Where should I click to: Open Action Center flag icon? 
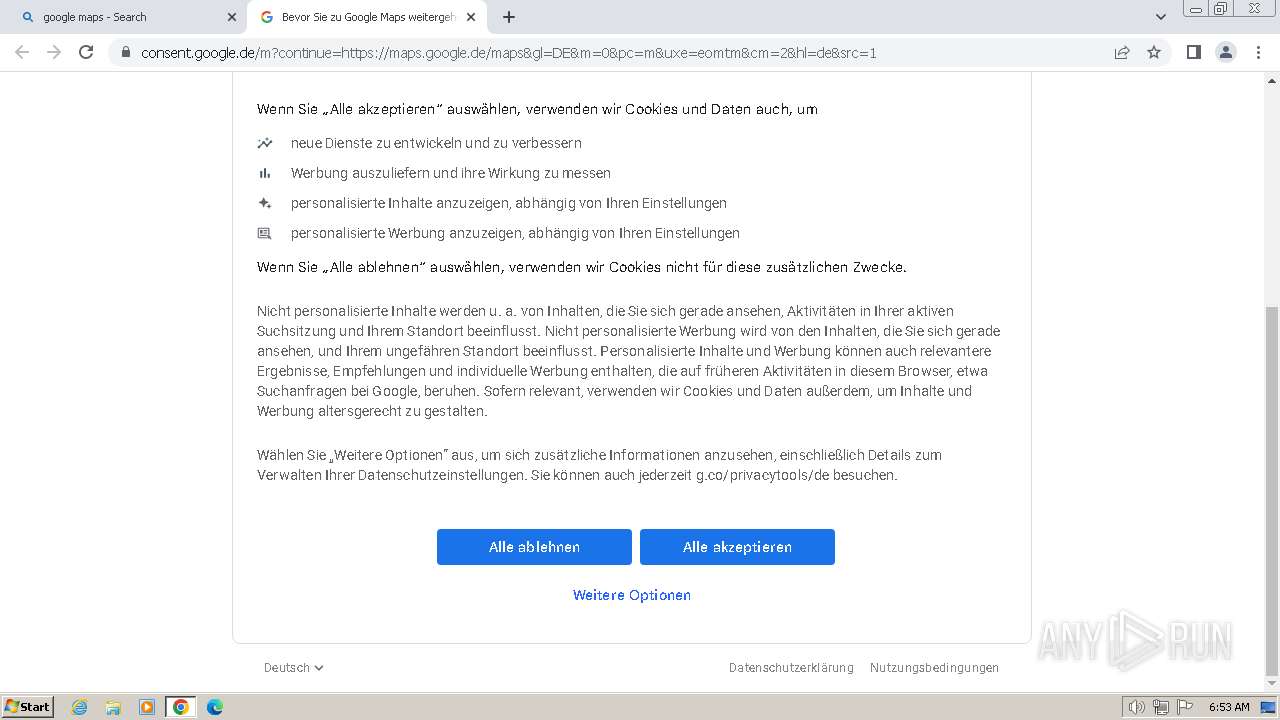1185,707
